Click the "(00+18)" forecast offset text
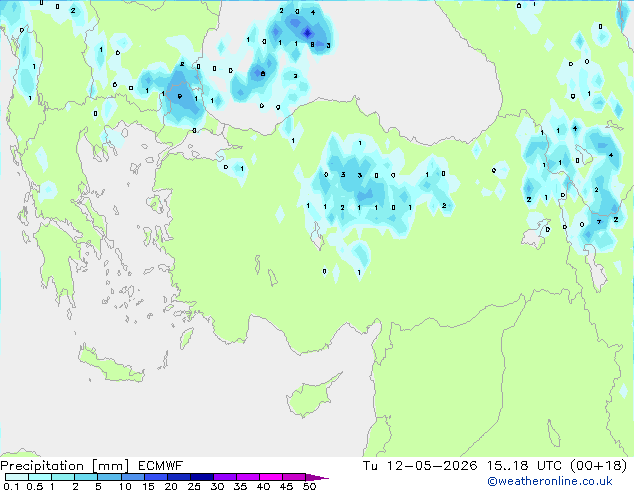 pyautogui.click(x=598, y=466)
